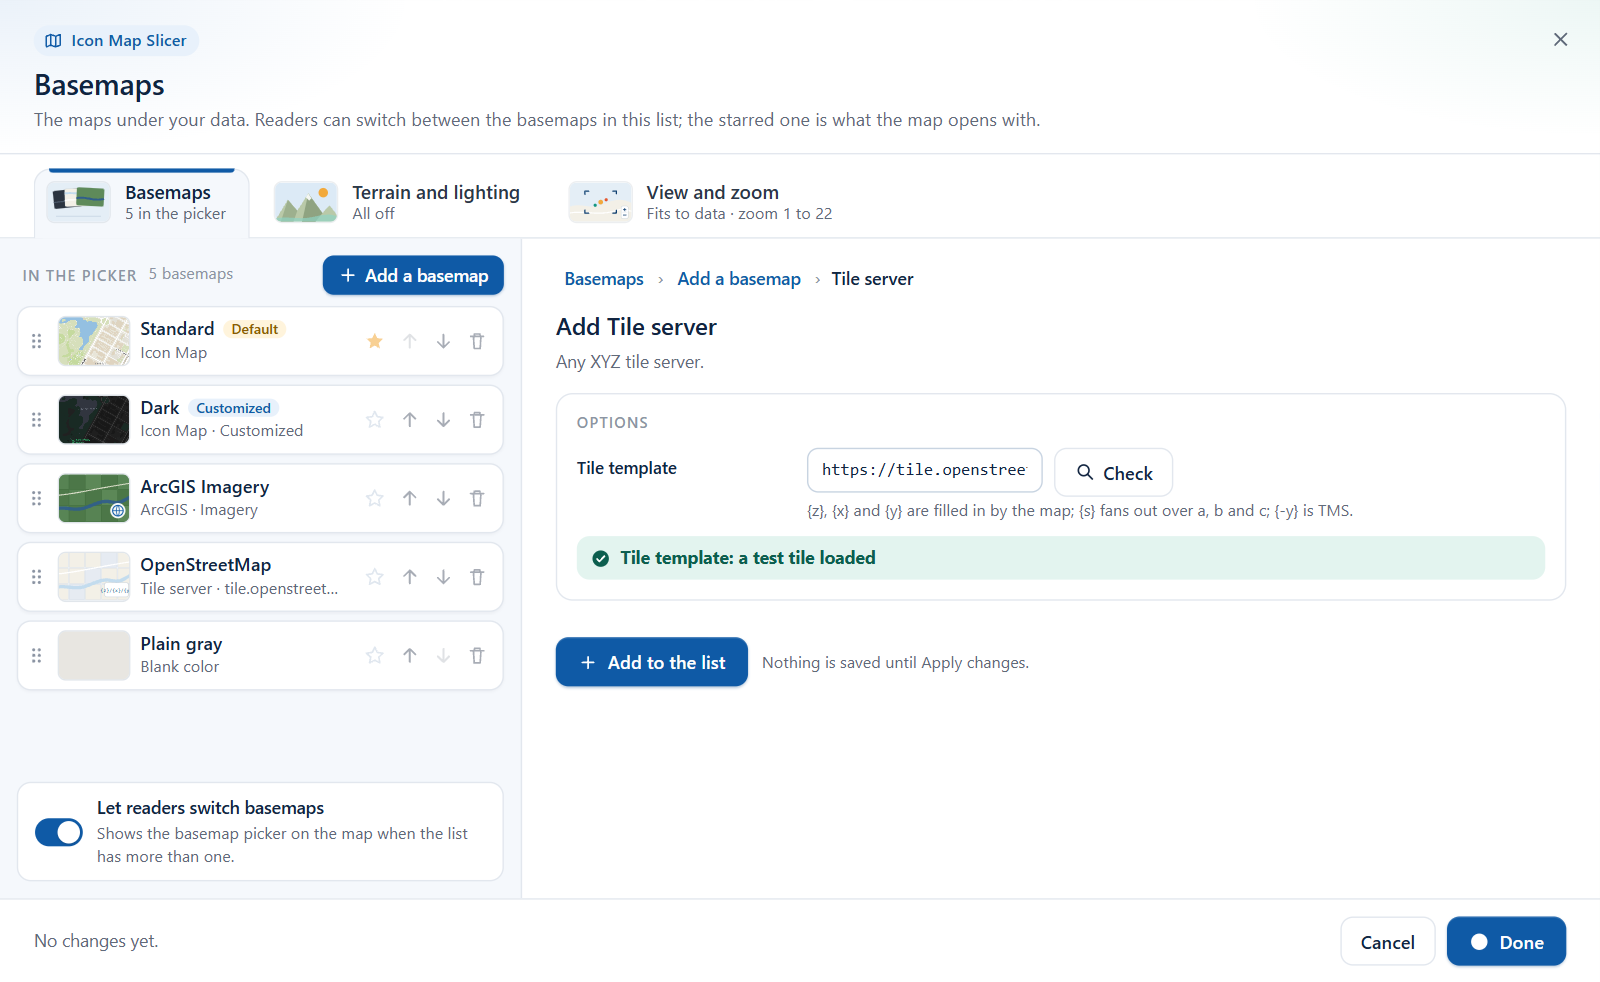
Task: Star the Standard basemap as default
Action: (x=375, y=341)
